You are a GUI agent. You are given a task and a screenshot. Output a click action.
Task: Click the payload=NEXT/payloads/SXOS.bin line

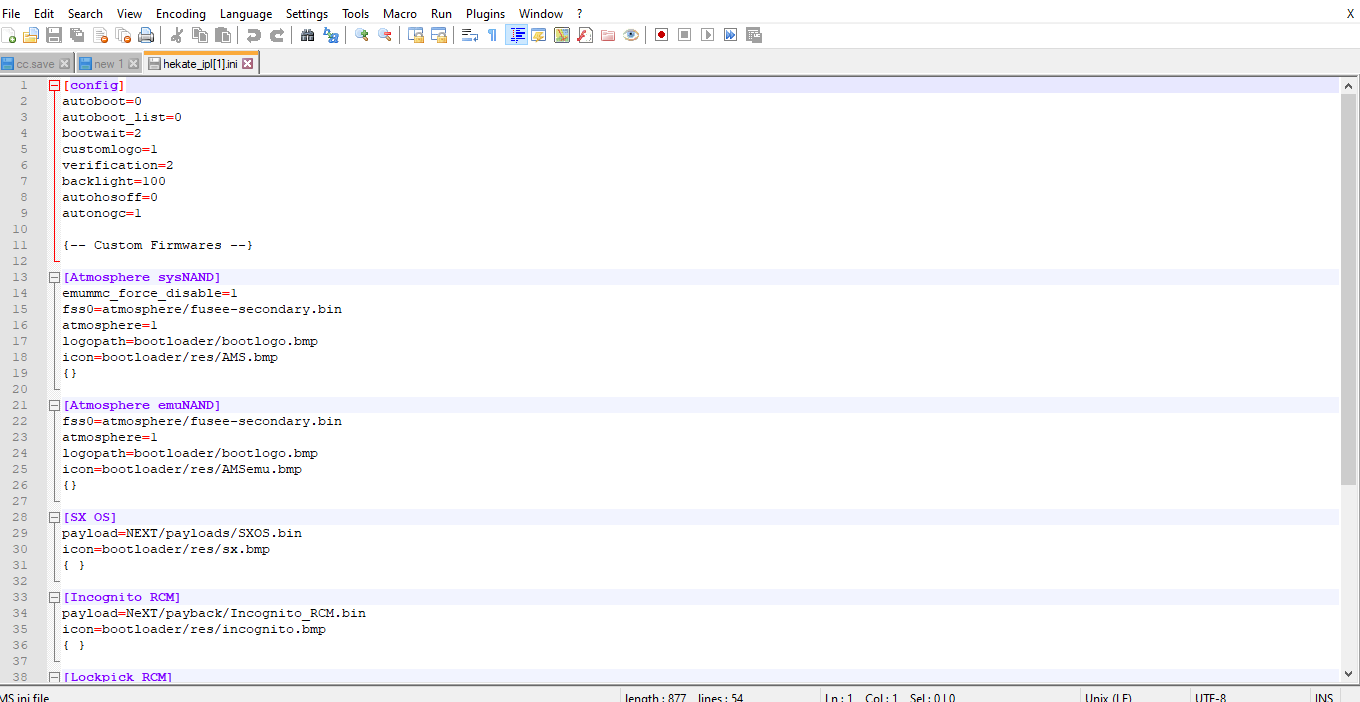(182, 533)
